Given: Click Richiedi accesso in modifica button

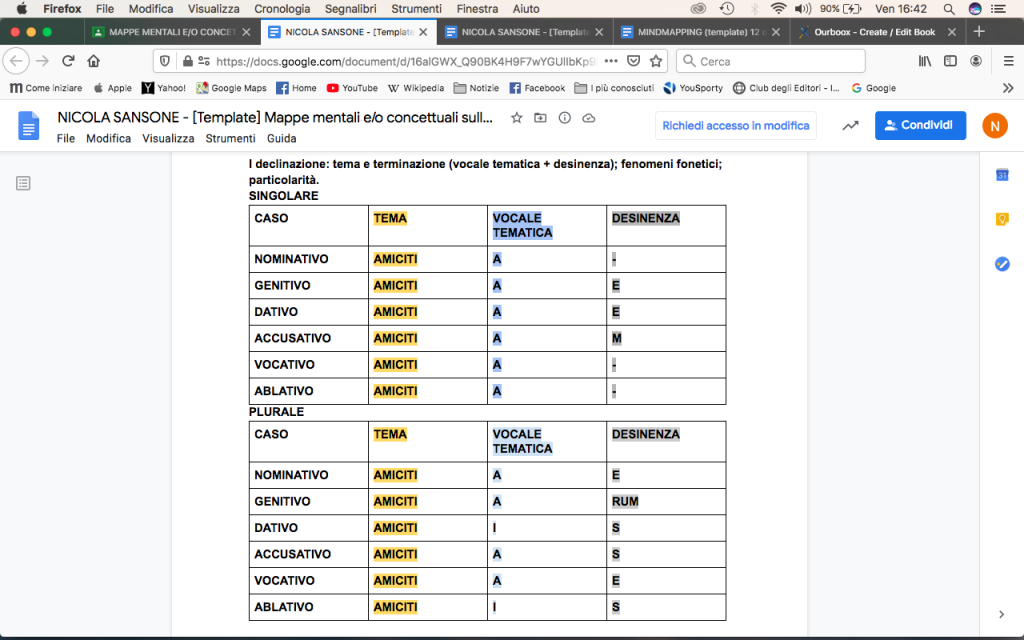Looking at the screenshot, I should pyautogui.click(x=736, y=126).
